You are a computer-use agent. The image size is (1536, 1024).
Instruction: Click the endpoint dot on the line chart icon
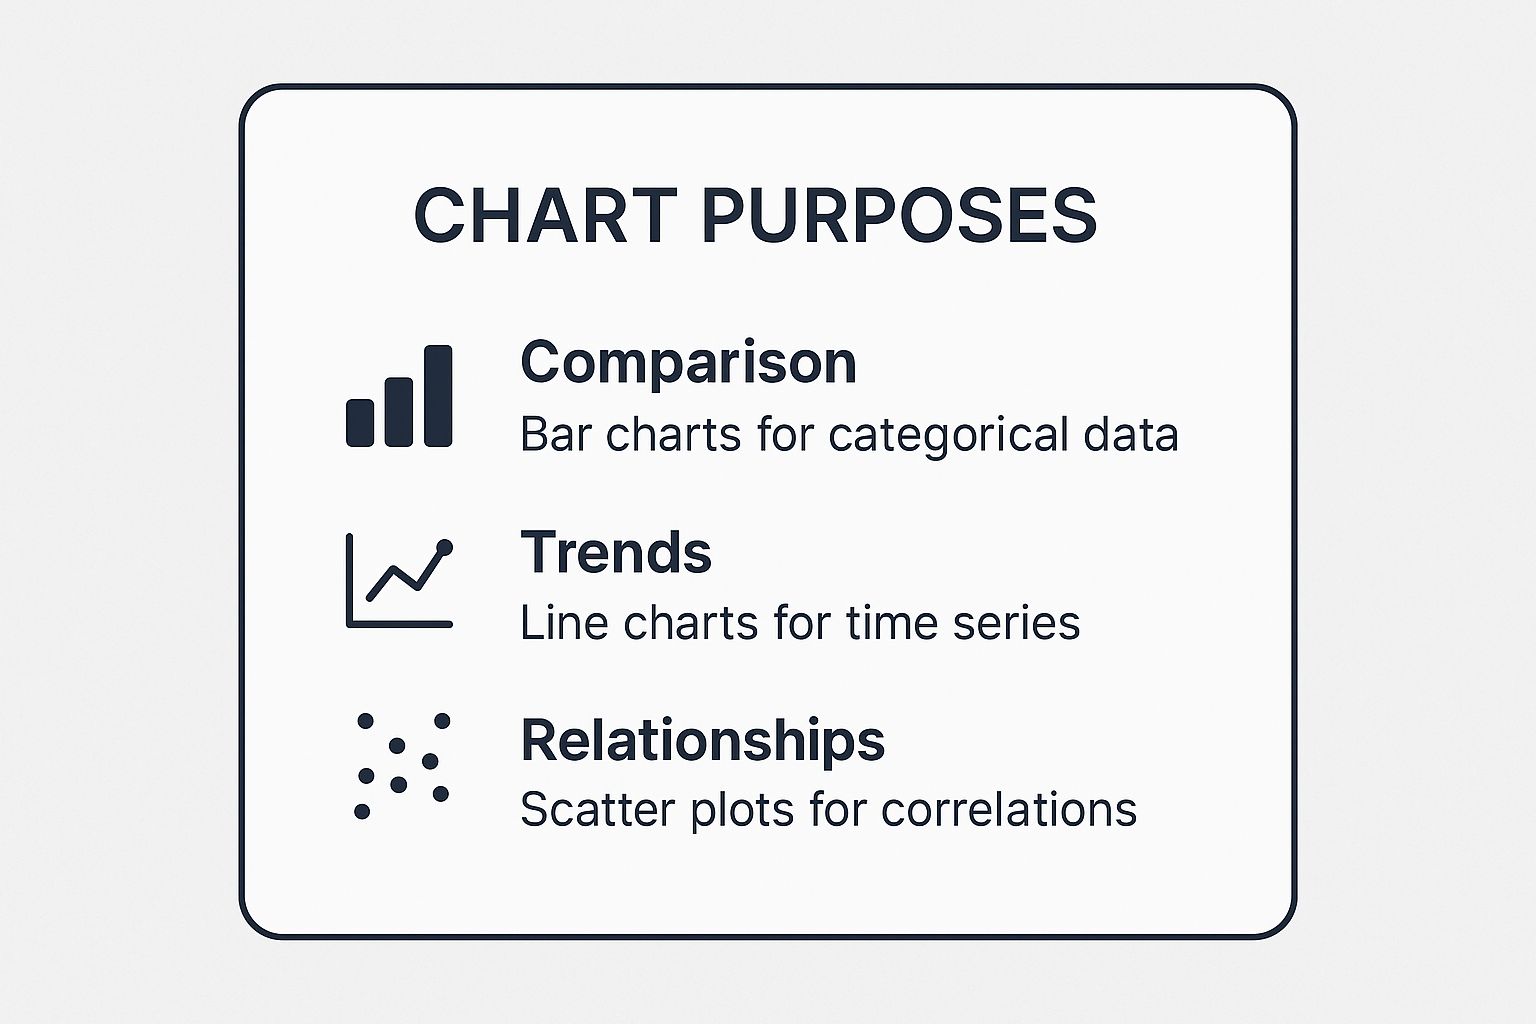coord(445,547)
